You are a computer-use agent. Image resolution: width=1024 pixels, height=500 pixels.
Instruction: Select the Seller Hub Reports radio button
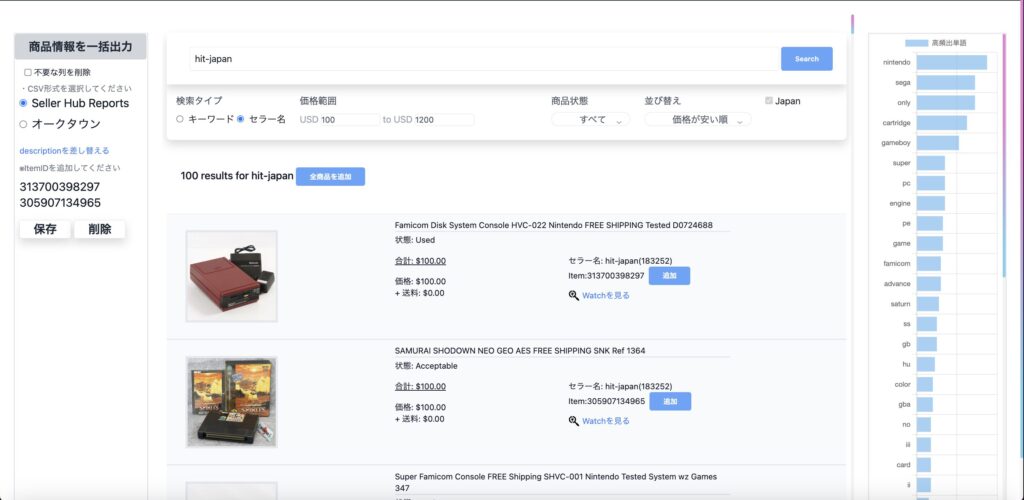pos(24,103)
